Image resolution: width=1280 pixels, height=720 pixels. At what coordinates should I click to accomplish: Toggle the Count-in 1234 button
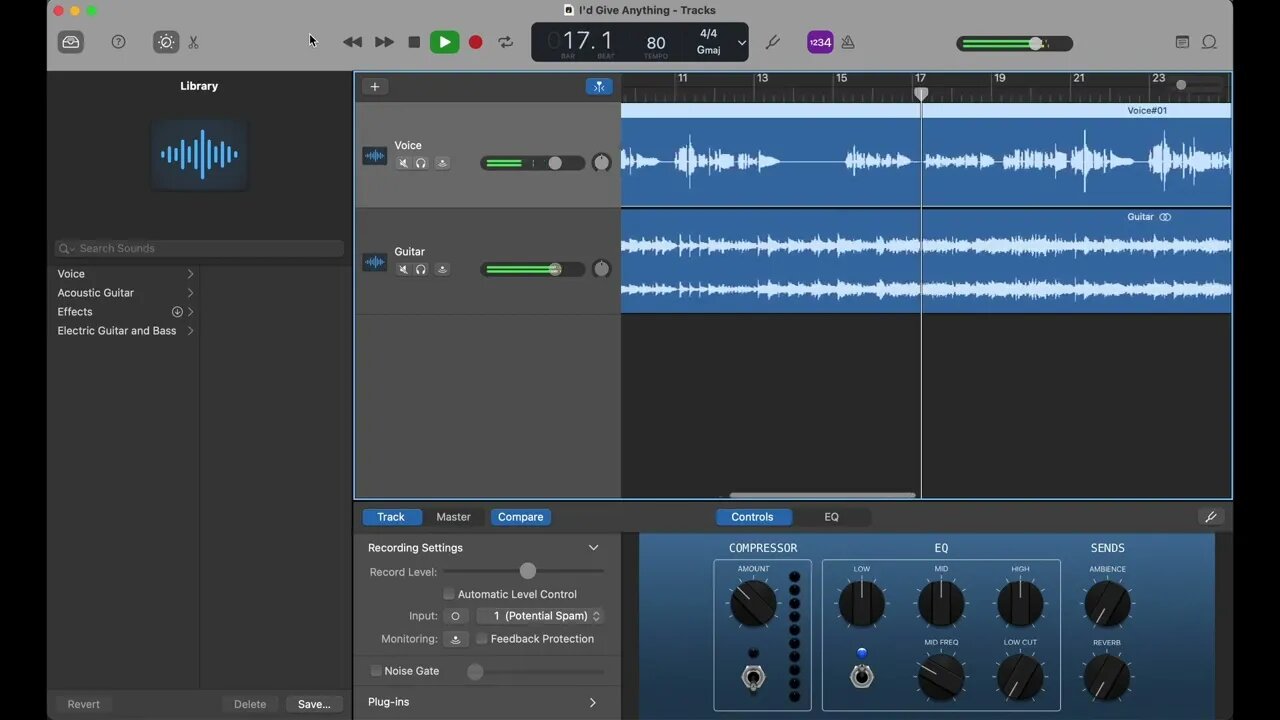(820, 42)
